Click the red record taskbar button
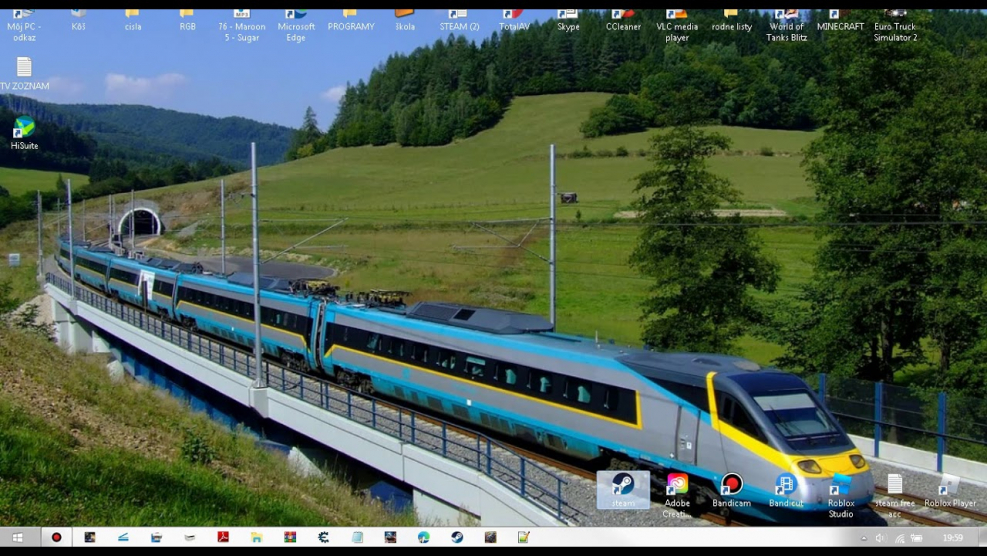 click(x=56, y=537)
